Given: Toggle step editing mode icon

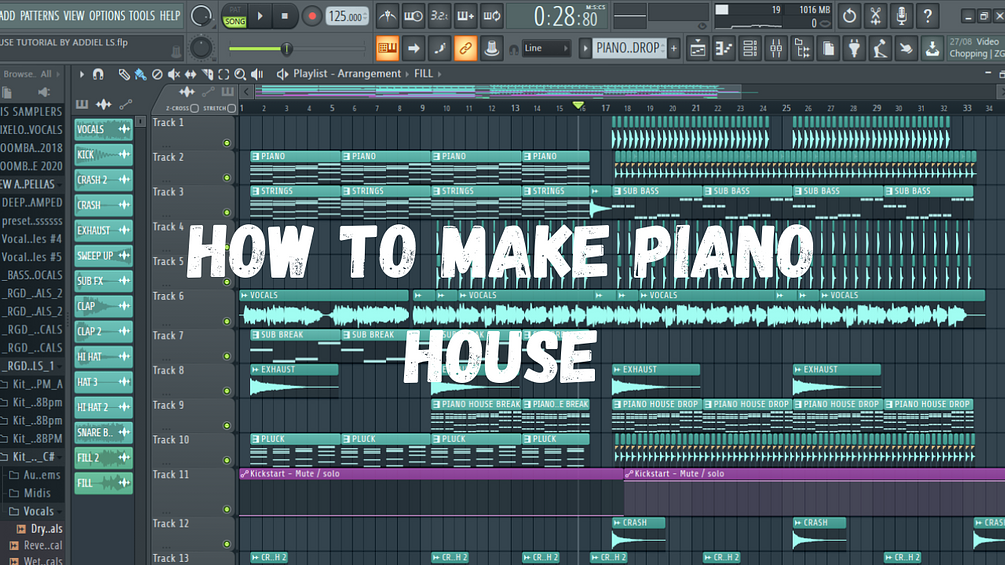Looking at the screenshot, I should pyautogui.click(x=440, y=48).
